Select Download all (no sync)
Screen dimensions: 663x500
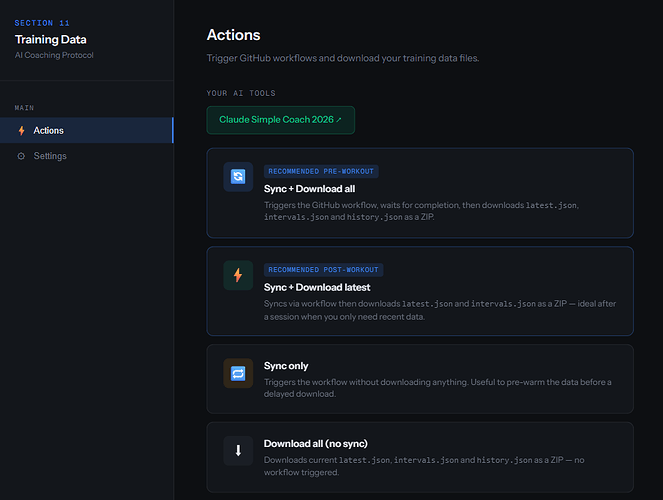[x=420, y=457]
